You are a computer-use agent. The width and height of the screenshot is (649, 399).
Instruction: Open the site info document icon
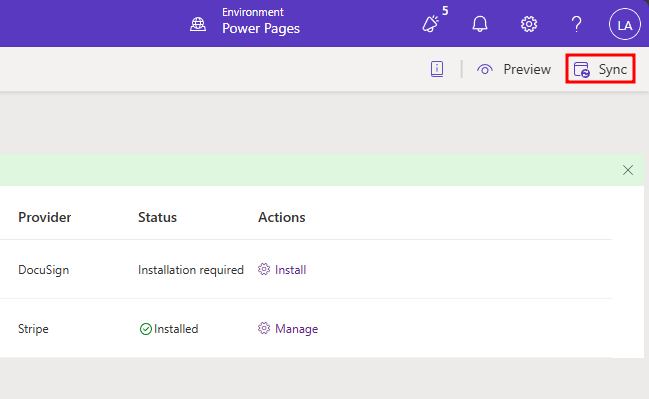(x=437, y=69)
